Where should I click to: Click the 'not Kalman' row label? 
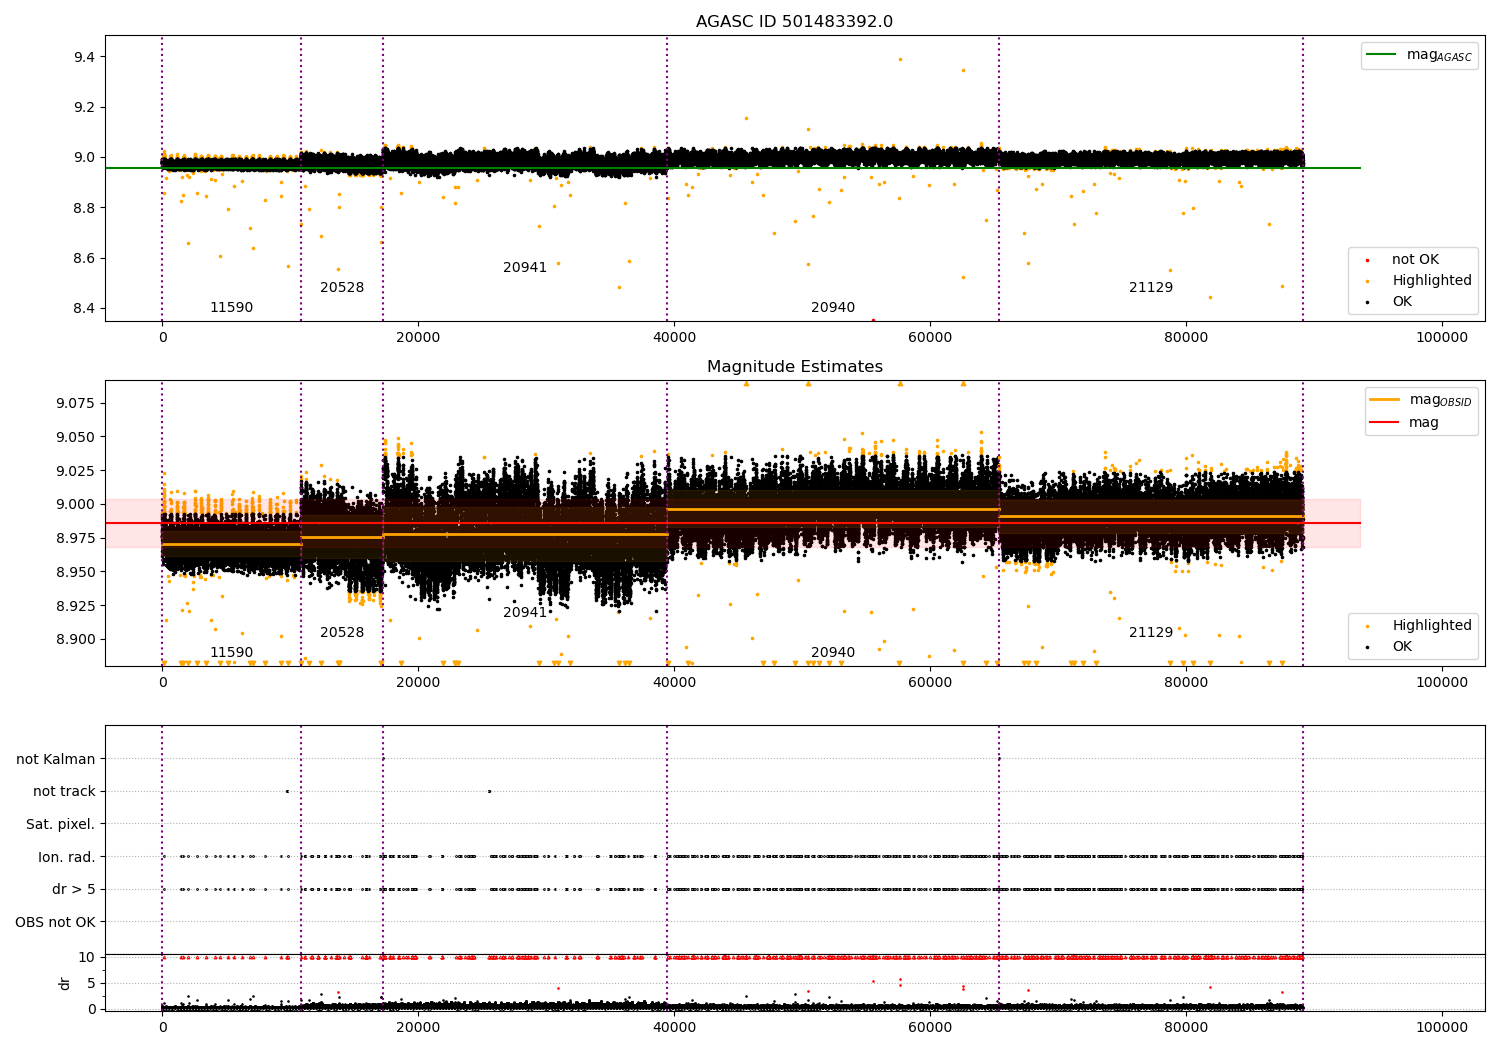tap(56, 760)
